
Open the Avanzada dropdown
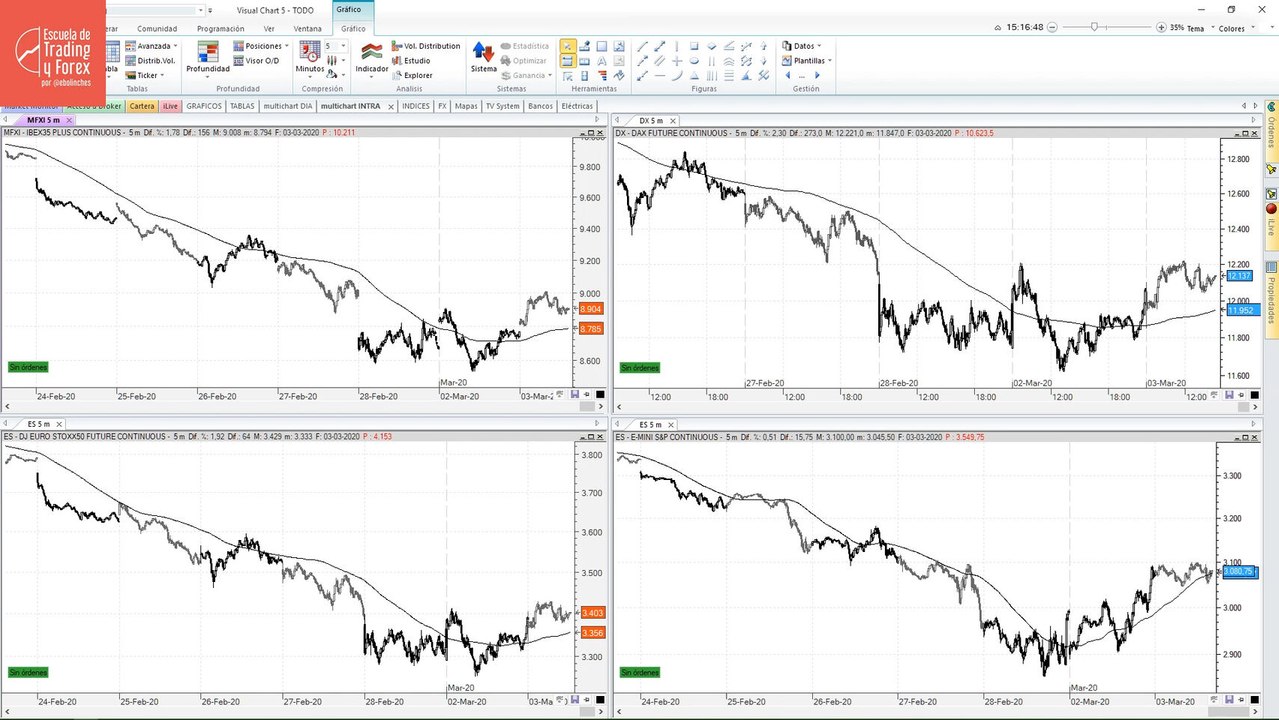pyautogui.click(x=151, y=46)
